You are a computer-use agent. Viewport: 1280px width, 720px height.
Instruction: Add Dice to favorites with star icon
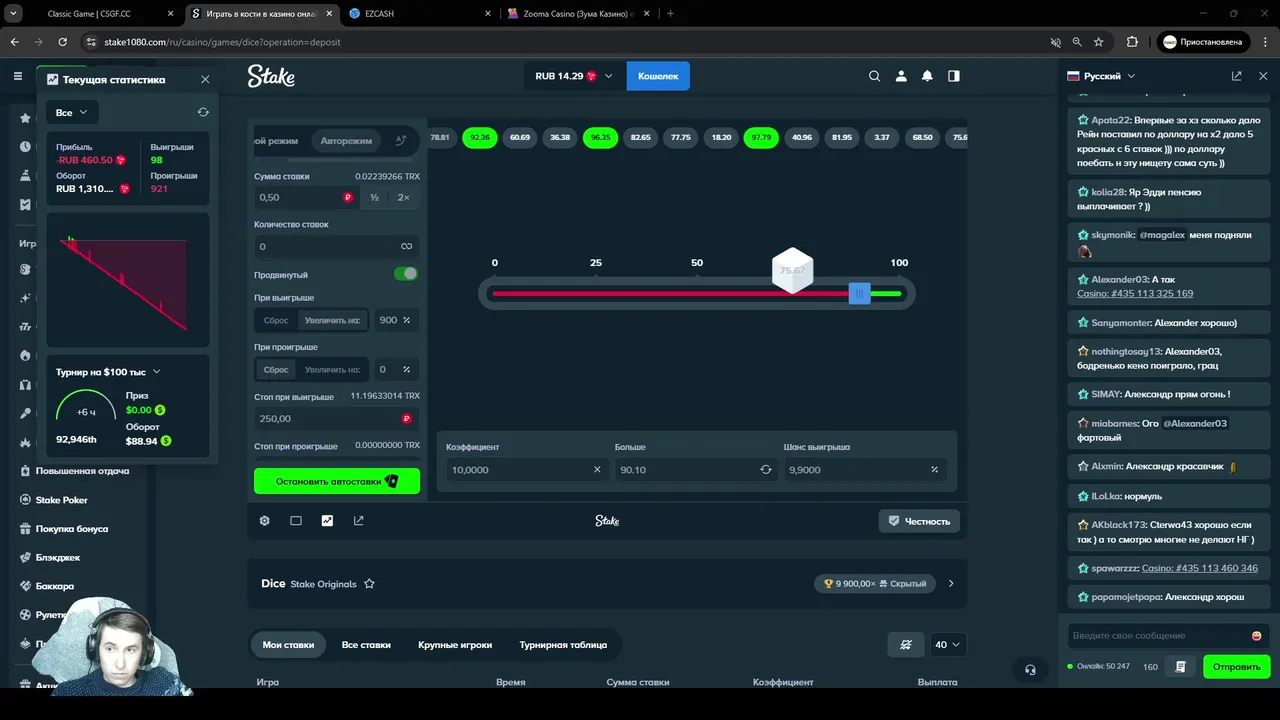pos(369,584)
